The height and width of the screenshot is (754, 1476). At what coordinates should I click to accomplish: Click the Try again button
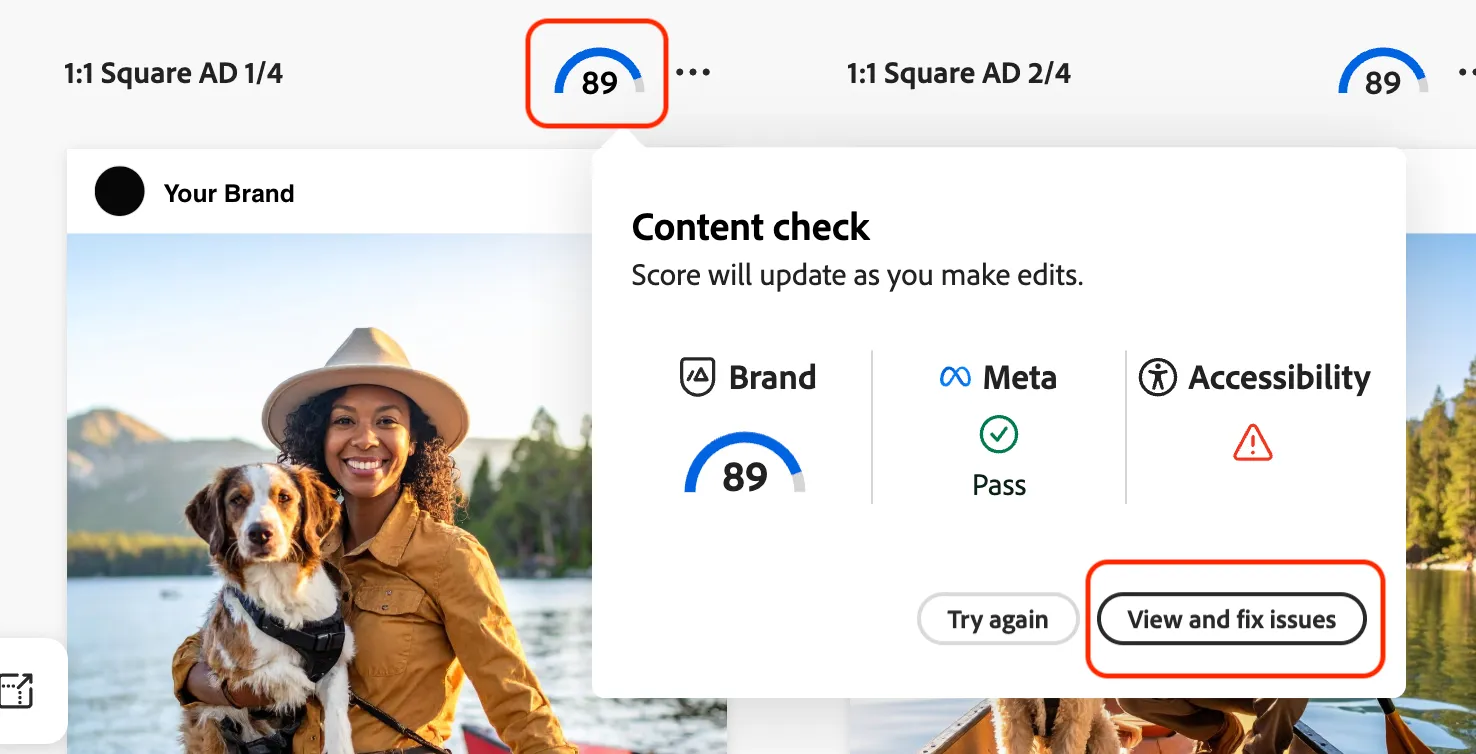(x=998, y=620)
